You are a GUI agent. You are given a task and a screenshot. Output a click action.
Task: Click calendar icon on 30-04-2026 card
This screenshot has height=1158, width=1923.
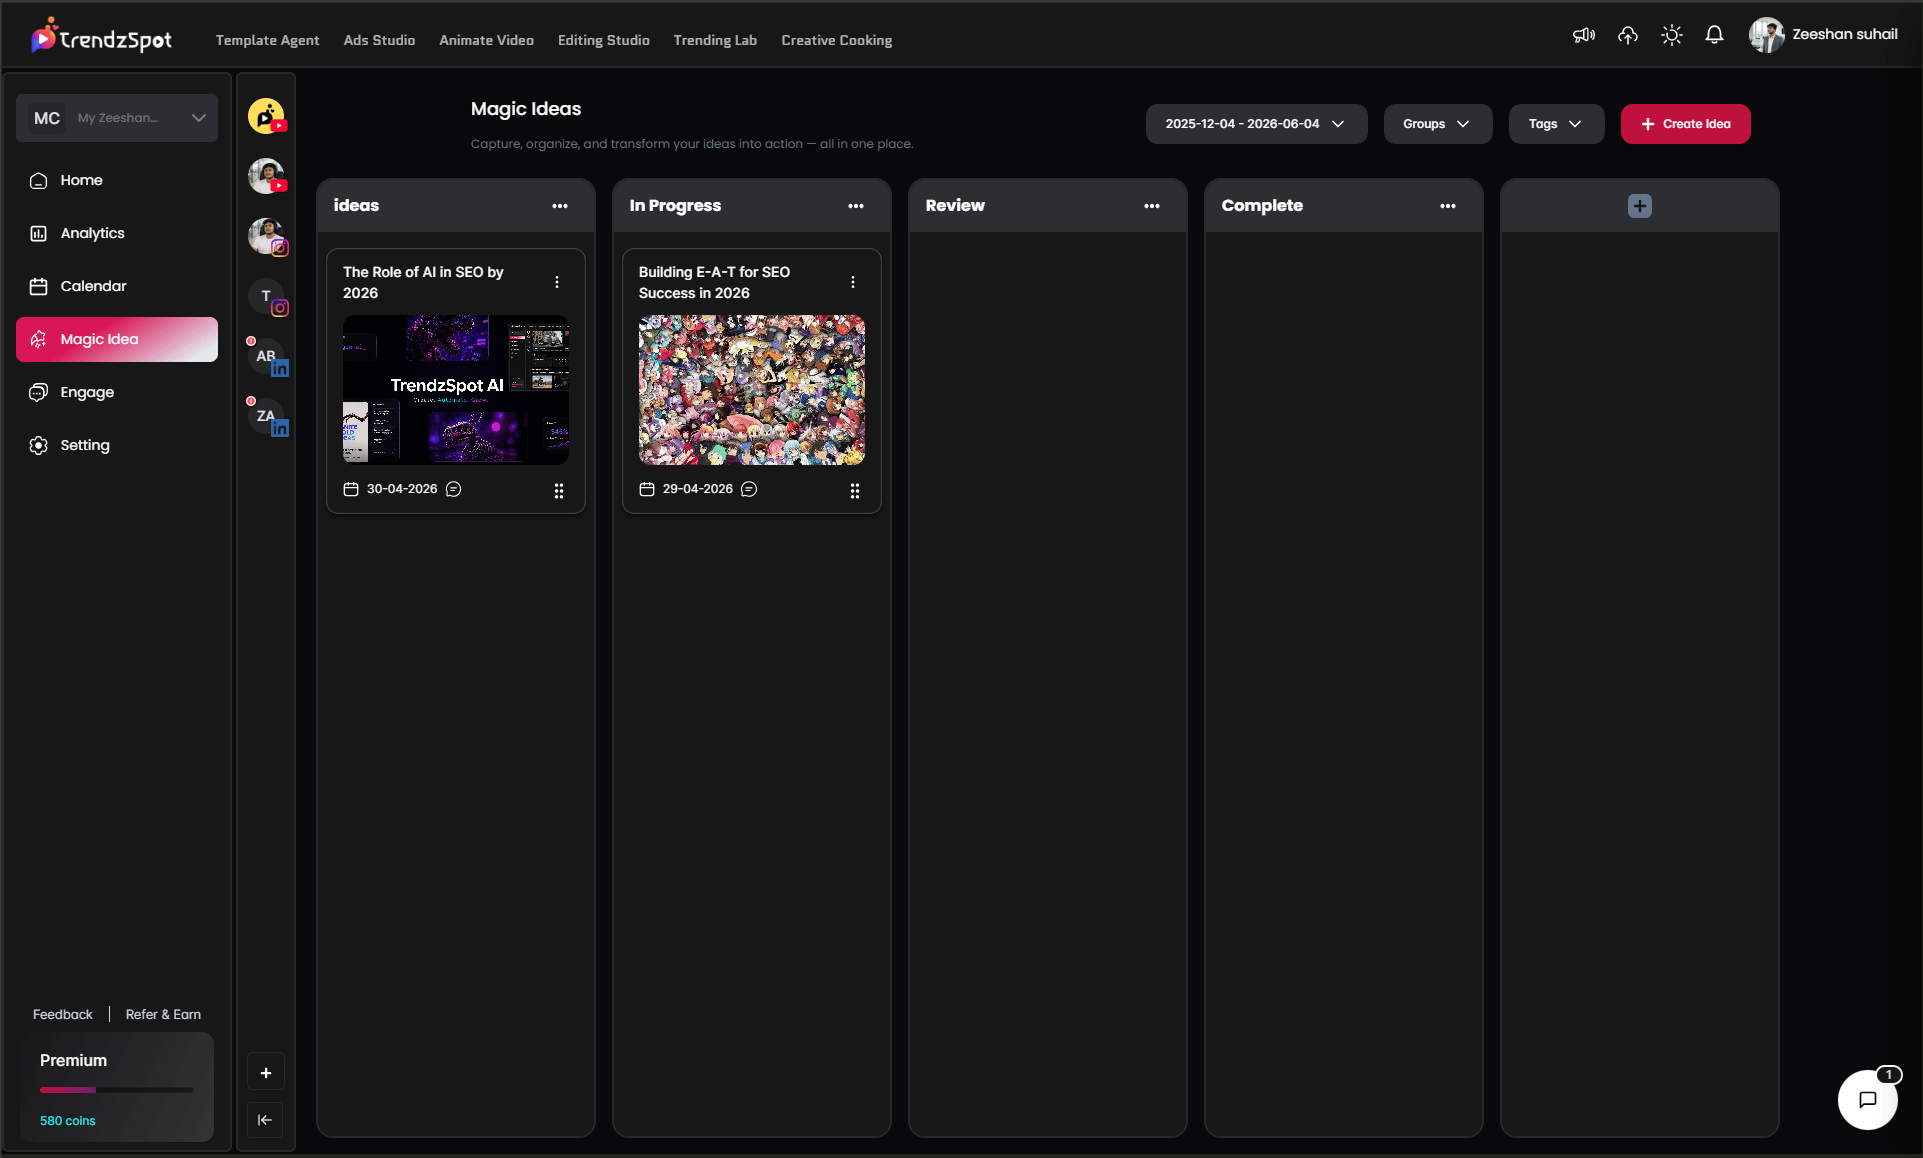[x=351, y=489]
